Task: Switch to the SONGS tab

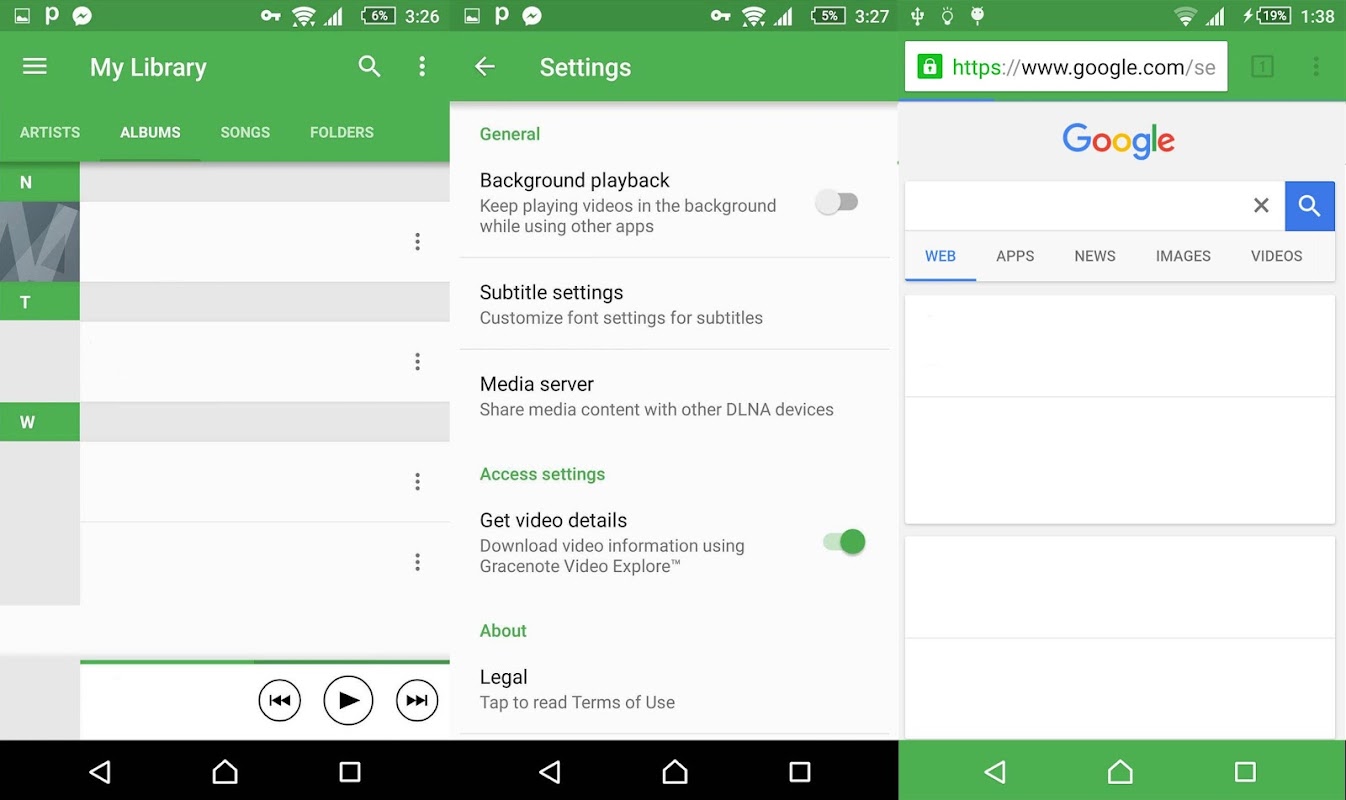Action: 245,132
